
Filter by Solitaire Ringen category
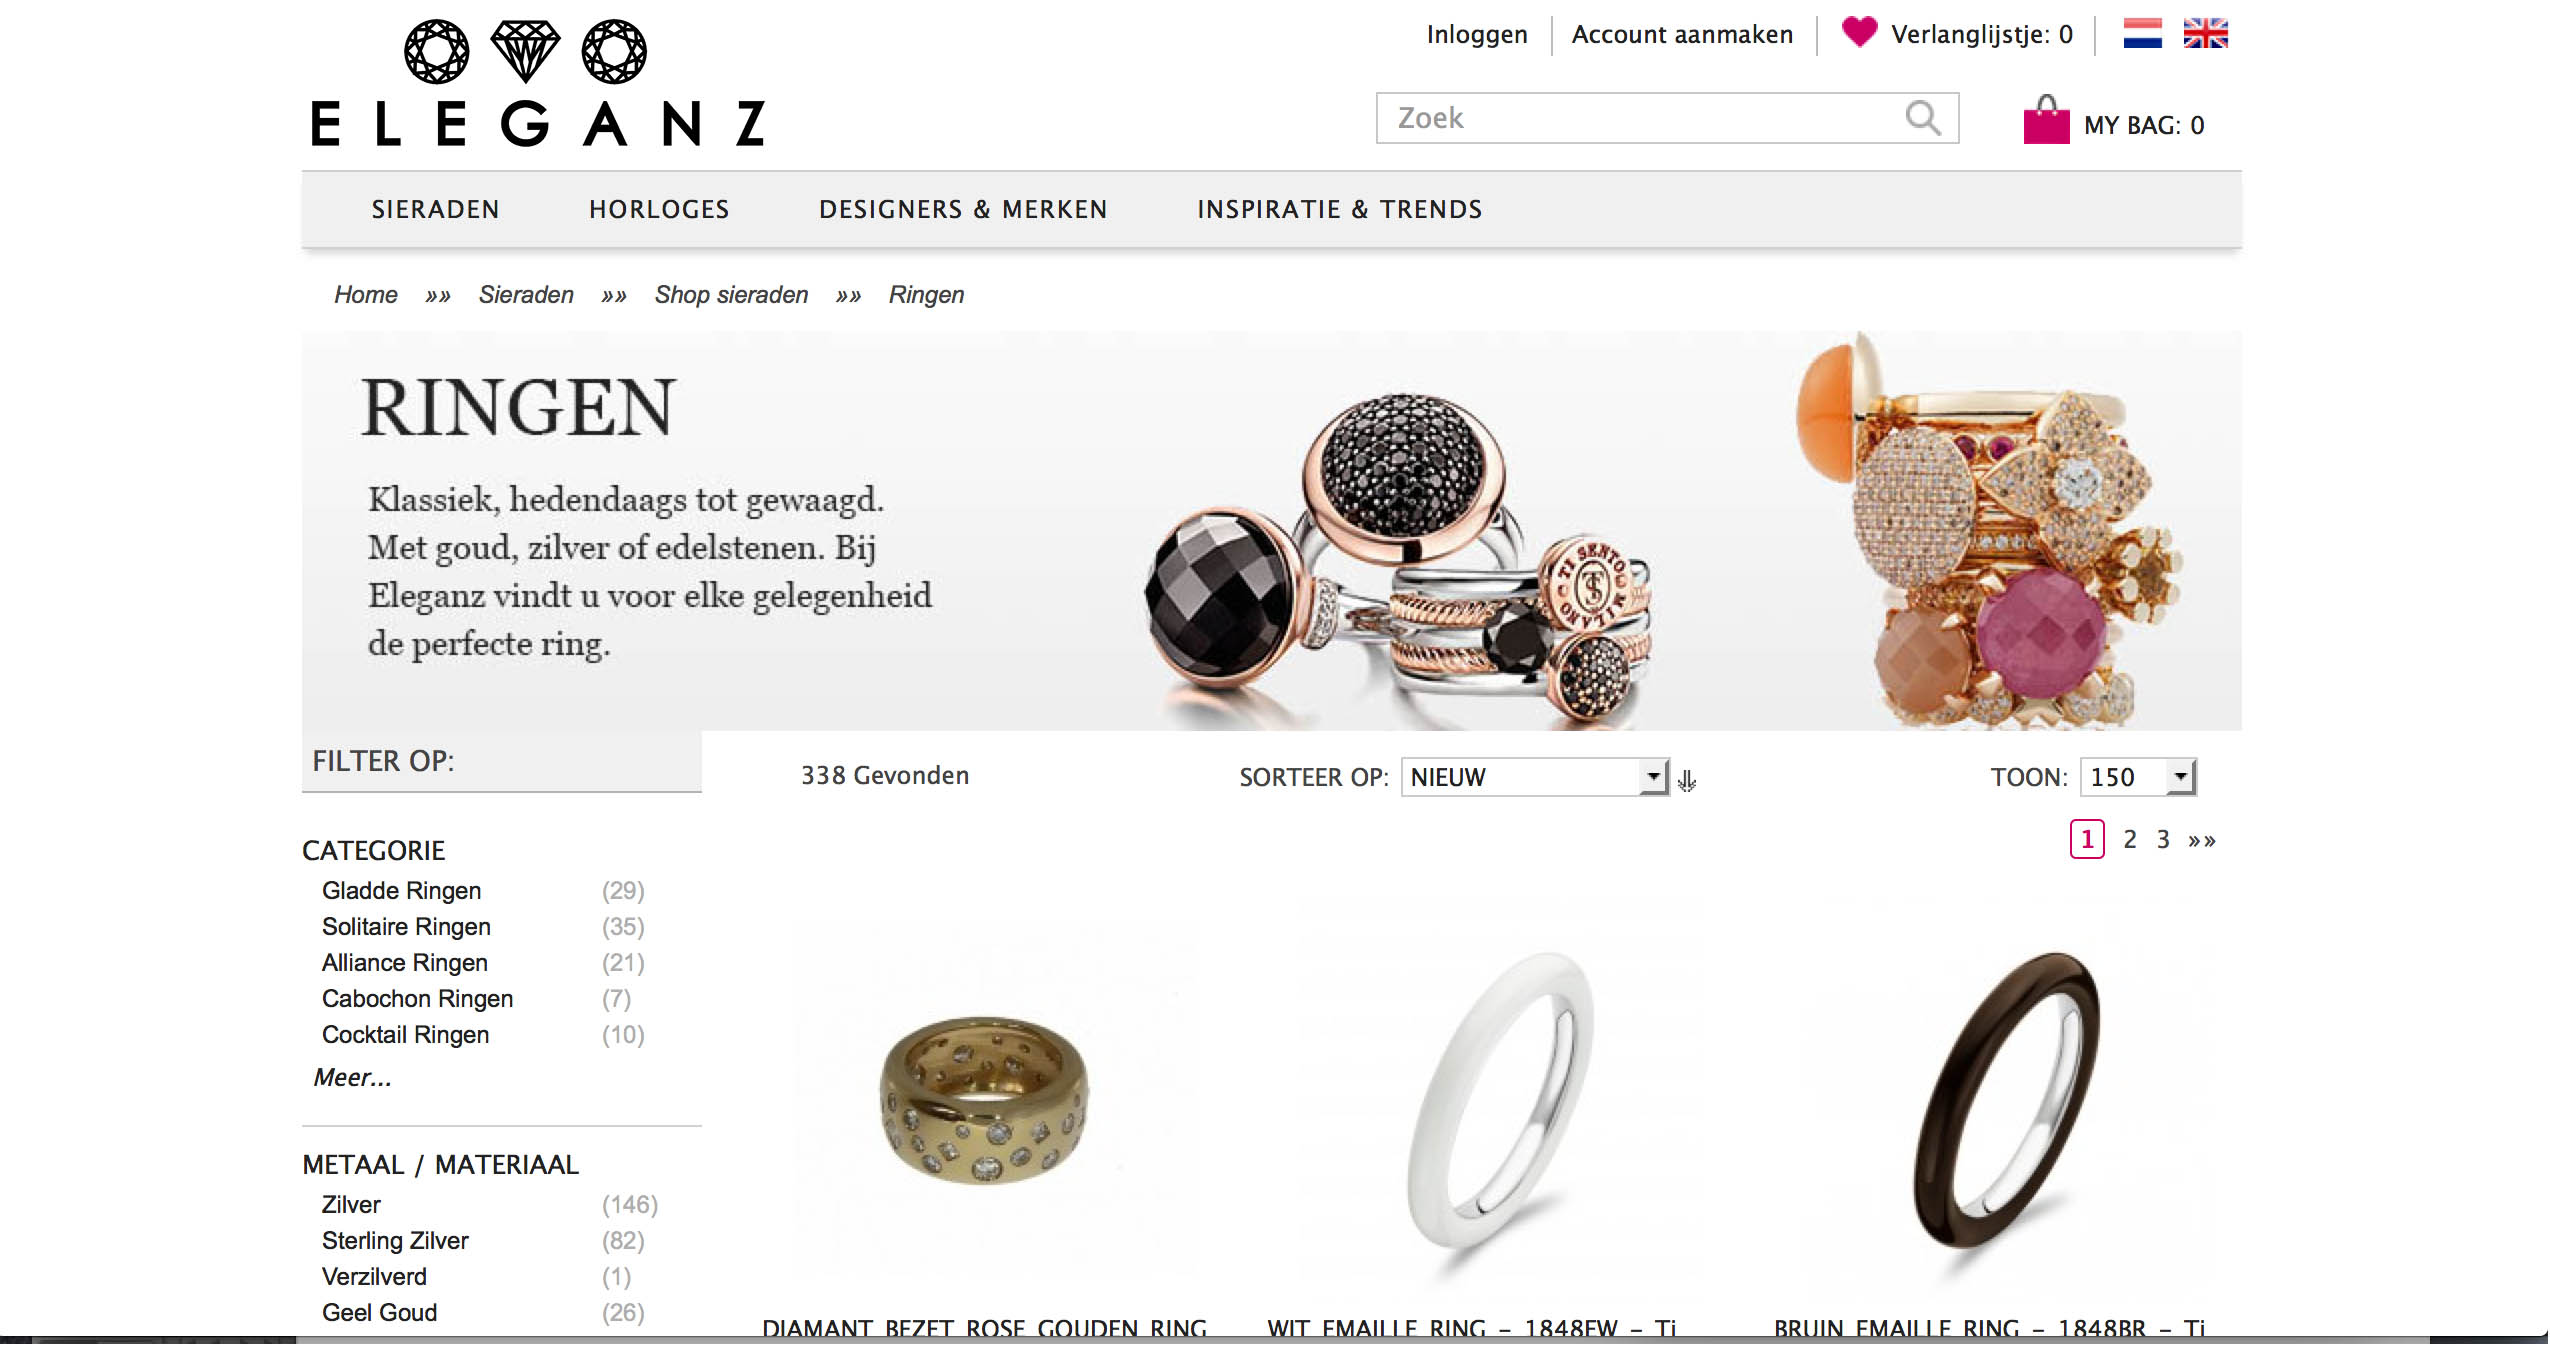coord(406,927)
